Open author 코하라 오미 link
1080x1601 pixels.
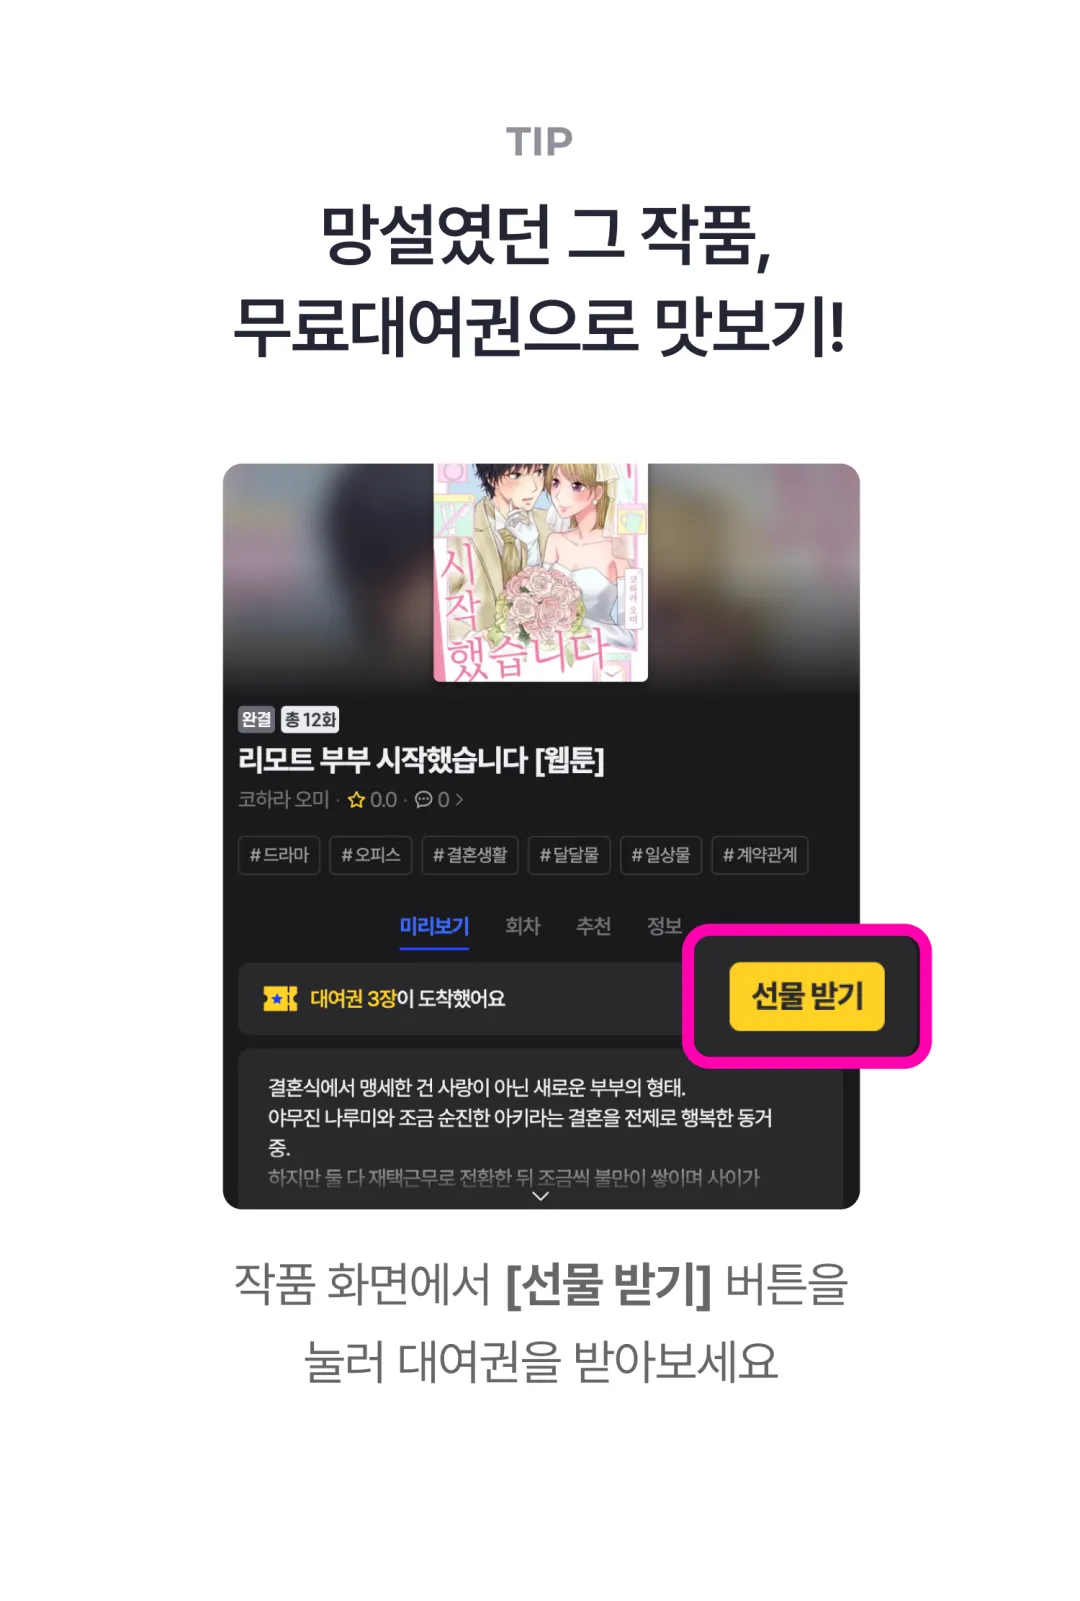tap(283, 800)
